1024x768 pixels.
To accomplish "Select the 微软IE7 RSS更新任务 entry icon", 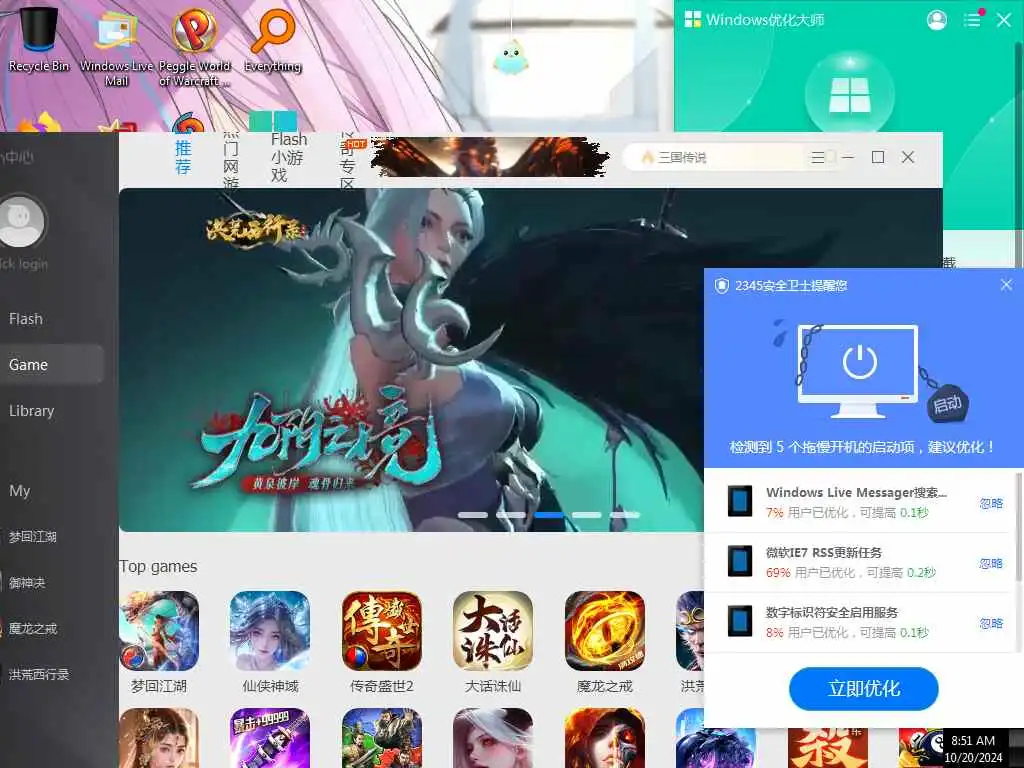I will (740, 561).
